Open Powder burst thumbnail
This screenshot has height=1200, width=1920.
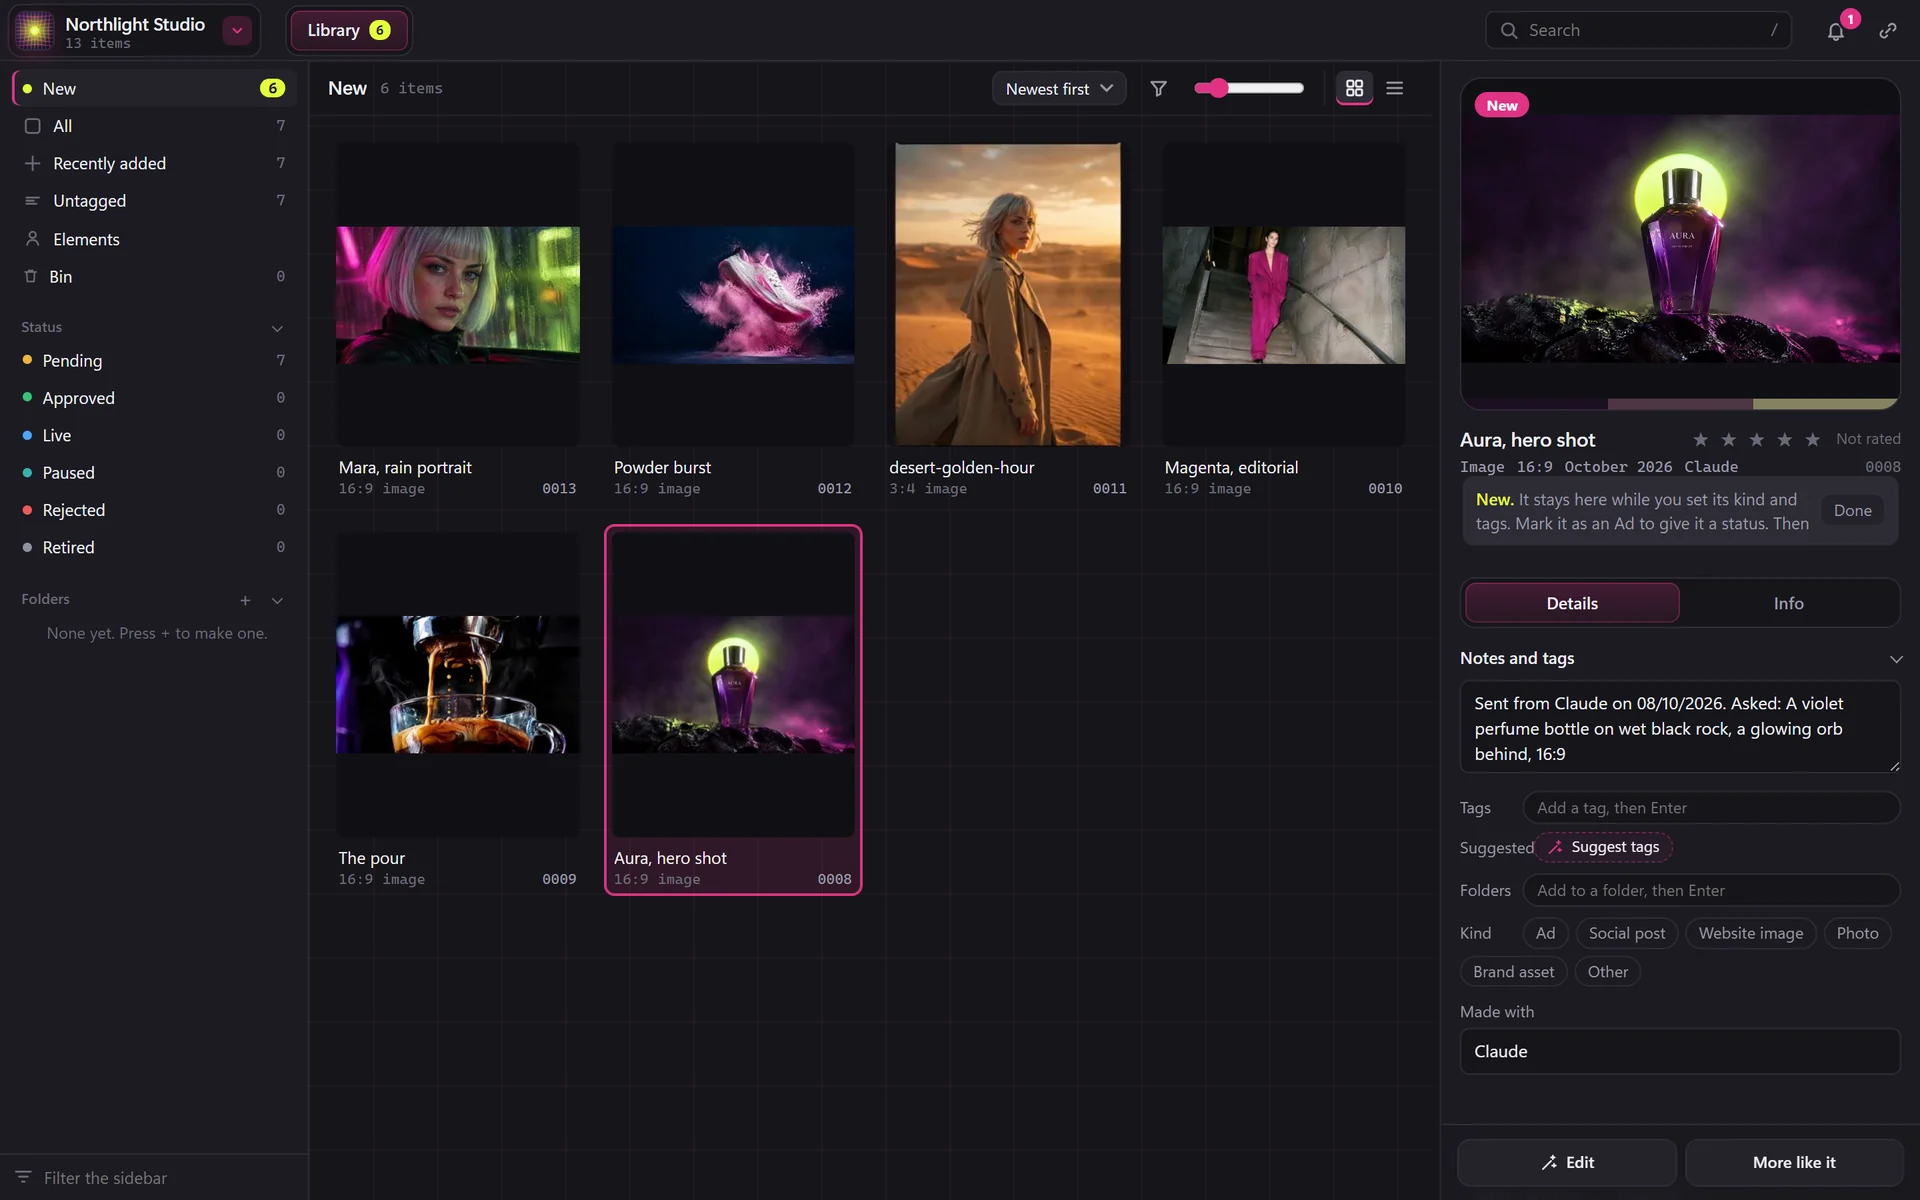(x=733, y=295)
